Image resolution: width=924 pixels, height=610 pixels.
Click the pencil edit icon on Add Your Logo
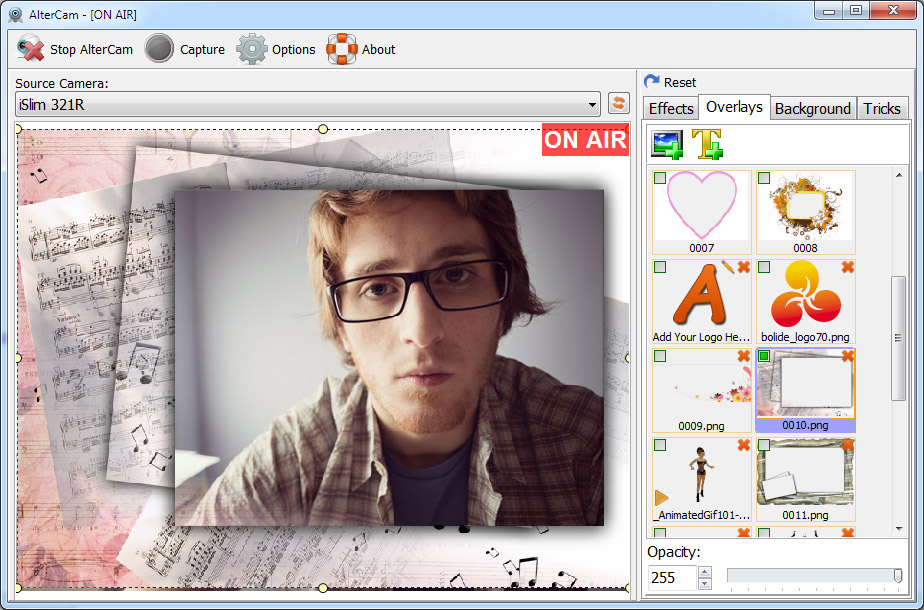click(728, 267)
